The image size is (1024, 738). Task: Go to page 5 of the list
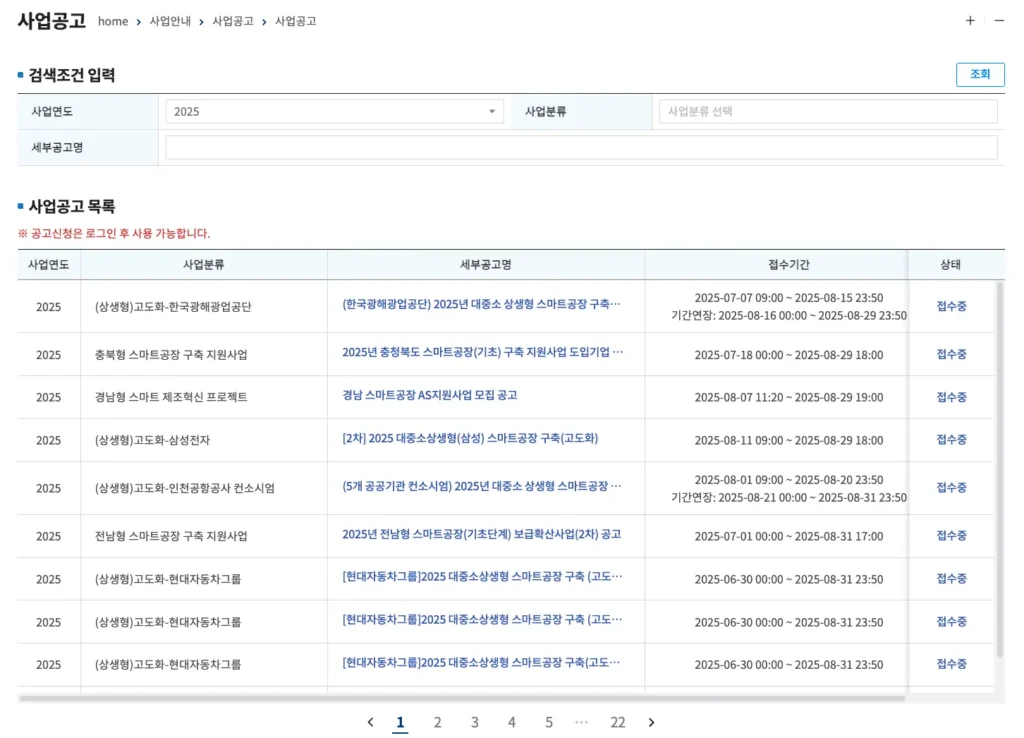click(x=549, y=722)
